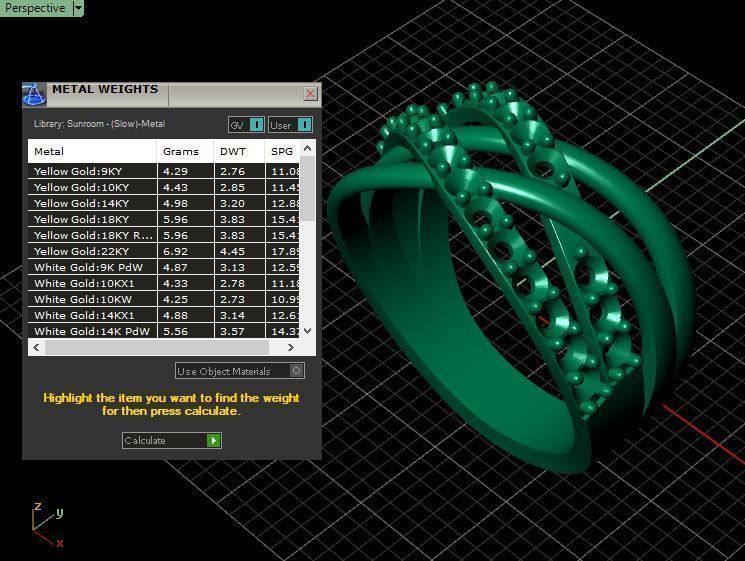This screenshot has width=745, height=561.
Task: Select the White Gold:14KX1 row
Action: point(164,315)
